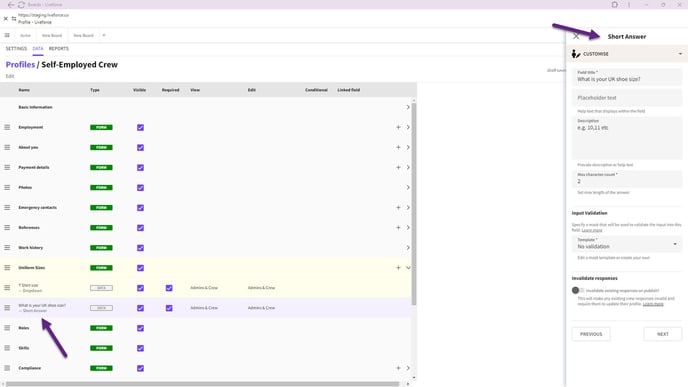
Task: Grab drag handle of Skills row
Action: pos(7,348)
